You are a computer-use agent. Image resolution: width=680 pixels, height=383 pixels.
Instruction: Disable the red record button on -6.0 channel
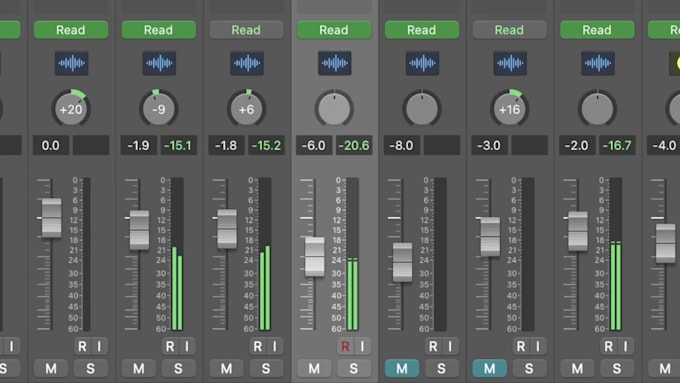pos(345,346)
